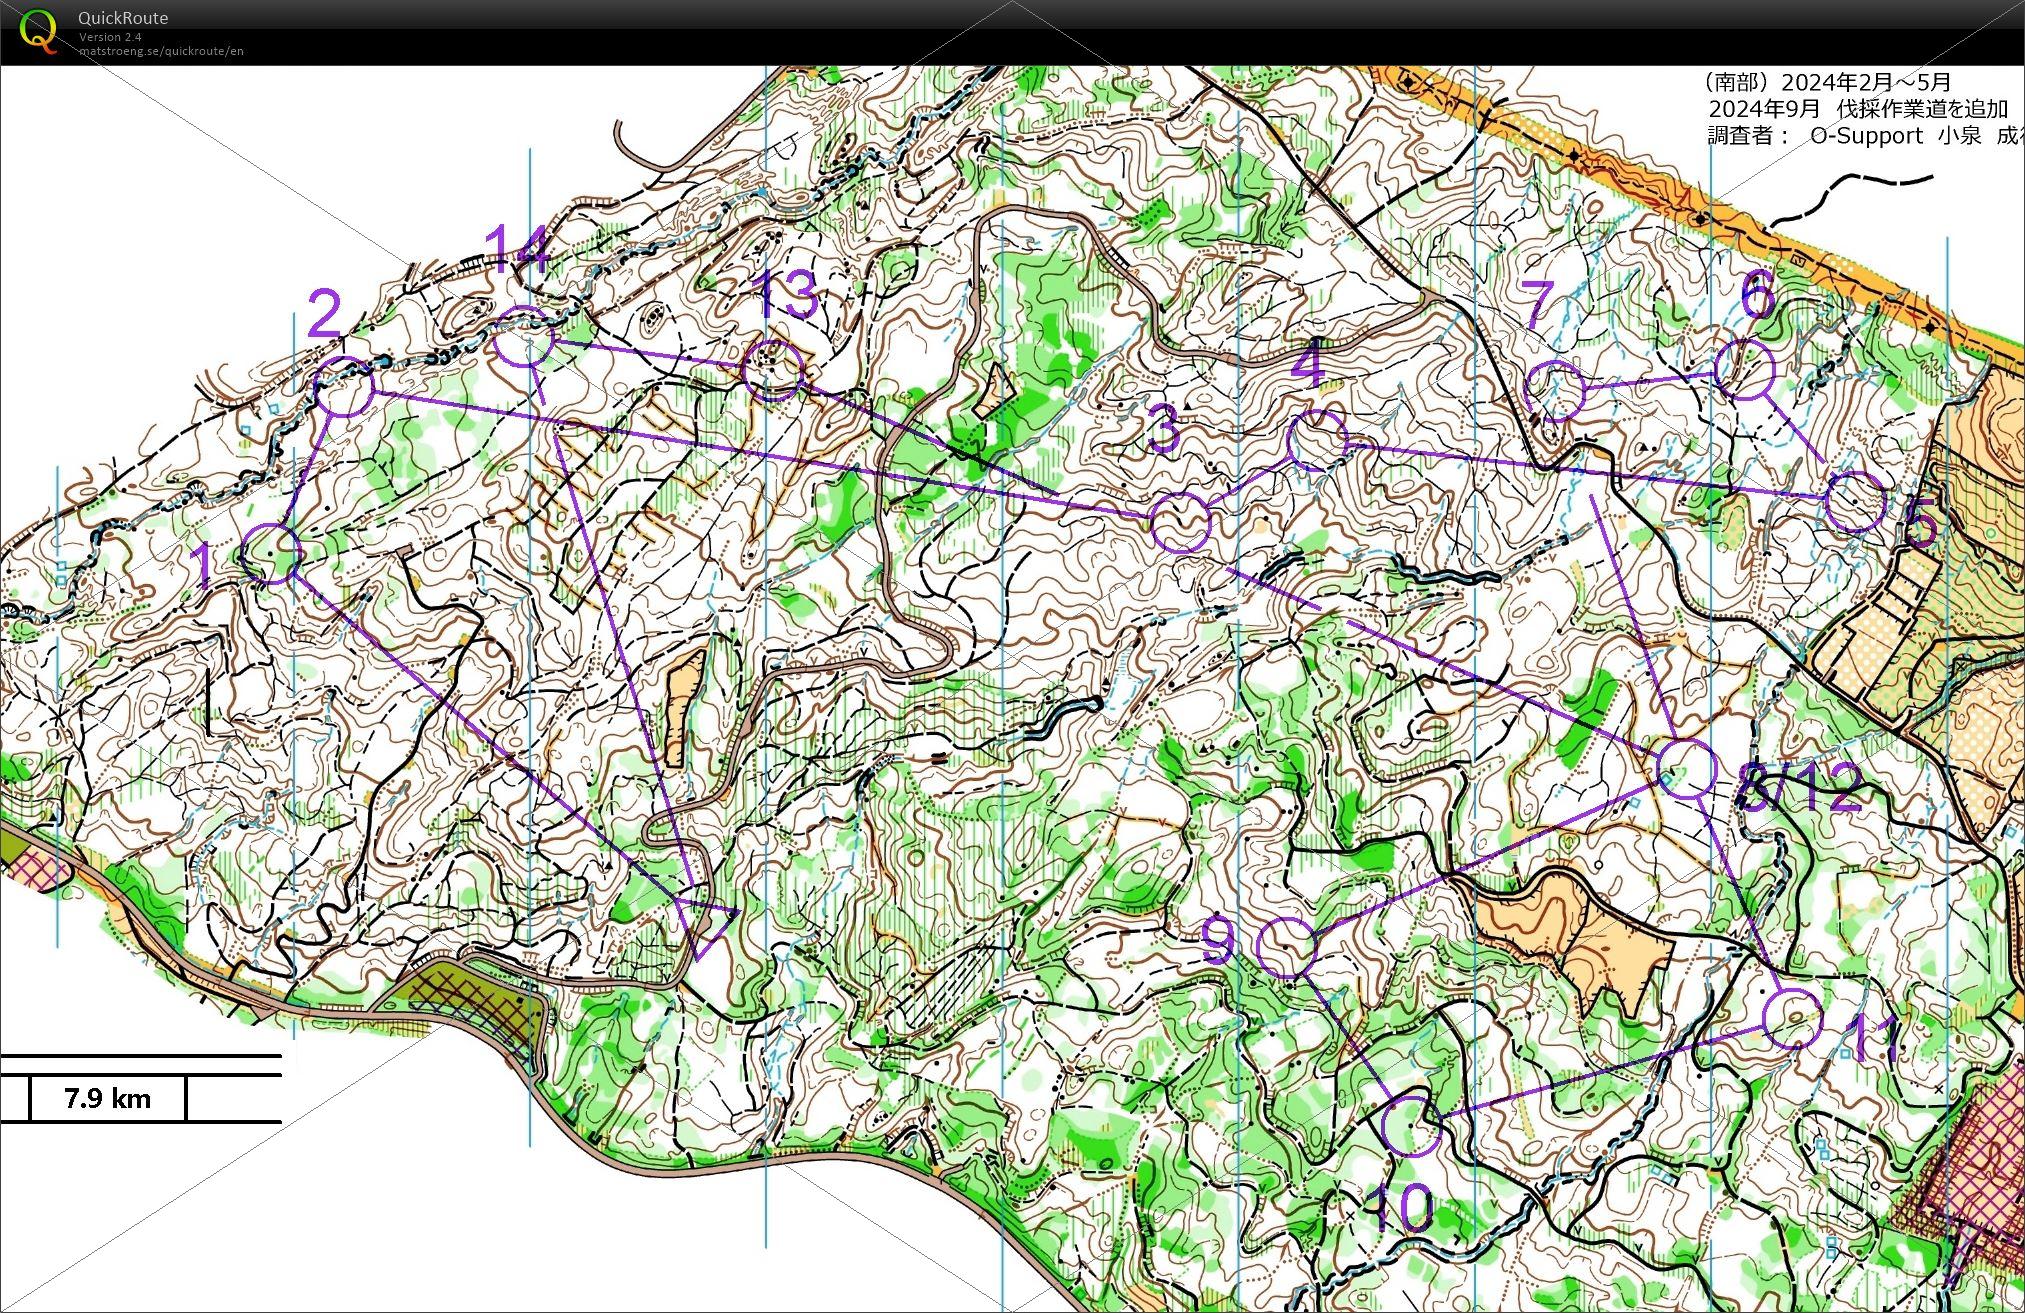2025x1313 pixels.
Task: Click the 7.9 km distance label
Action: pos(108,1099)
